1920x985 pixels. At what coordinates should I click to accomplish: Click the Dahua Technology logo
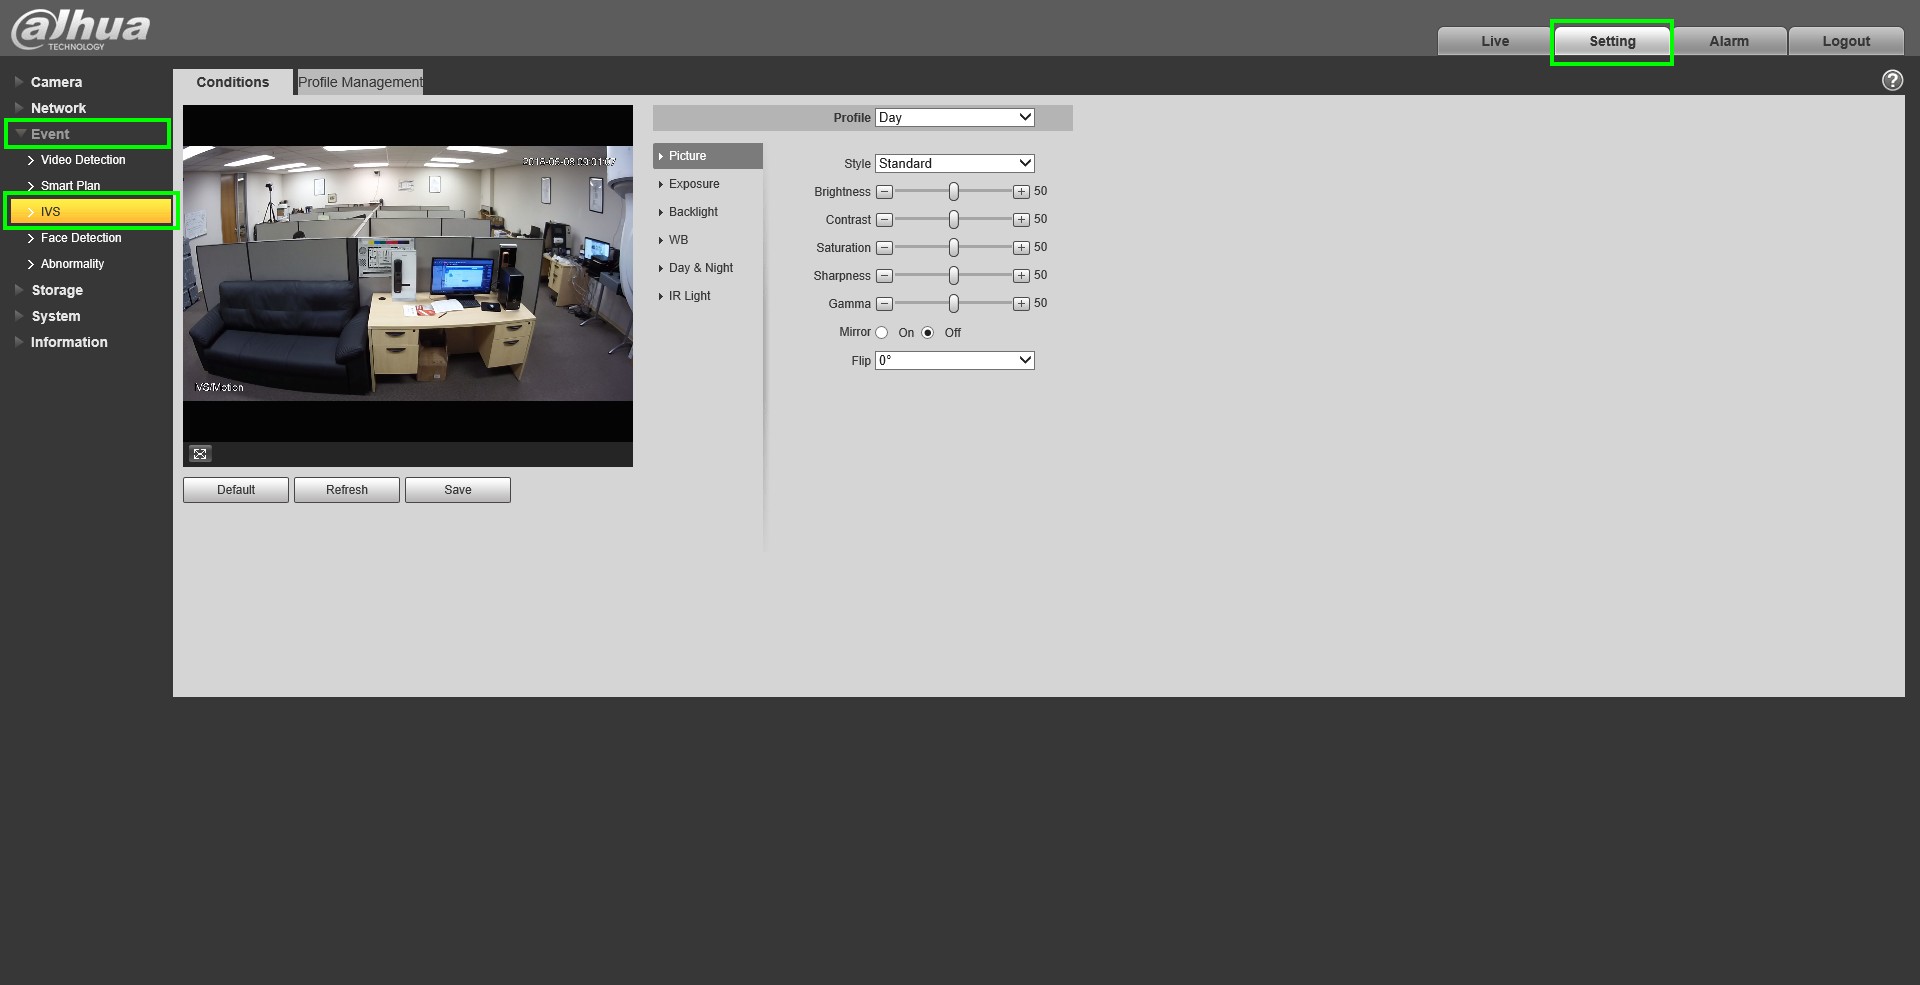point(80,28)
